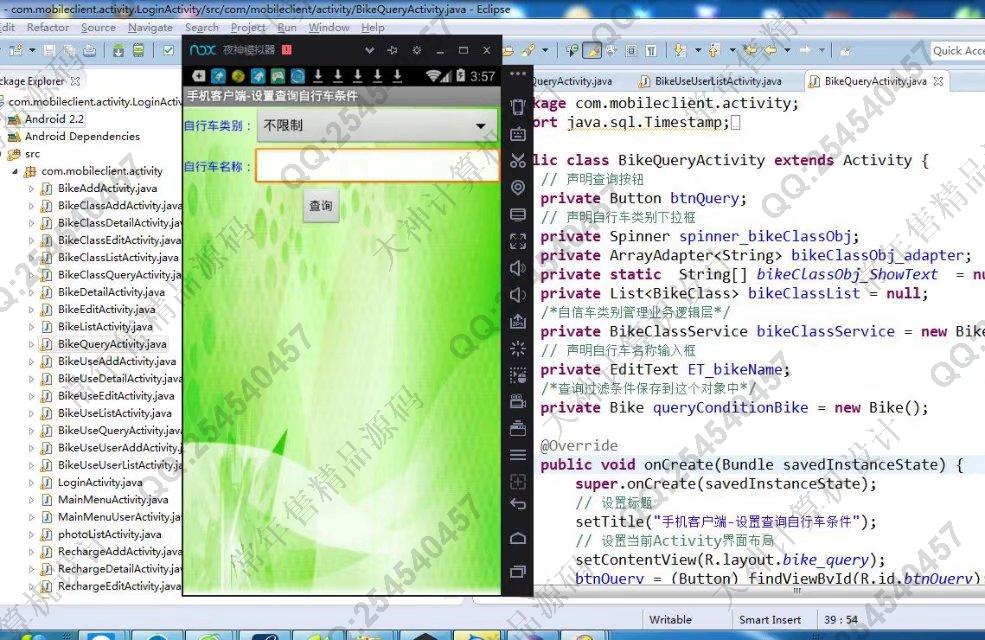Open the 自行车类别 spinner showing 不限制

coord(376,126)
